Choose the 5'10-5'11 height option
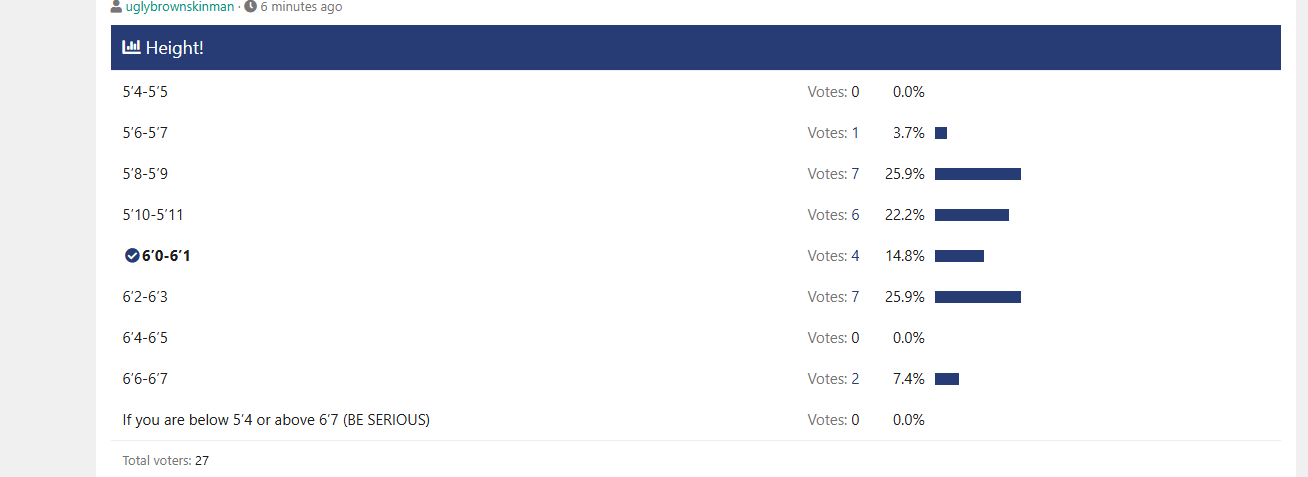1308x477 pixels. tap(153, 215)
